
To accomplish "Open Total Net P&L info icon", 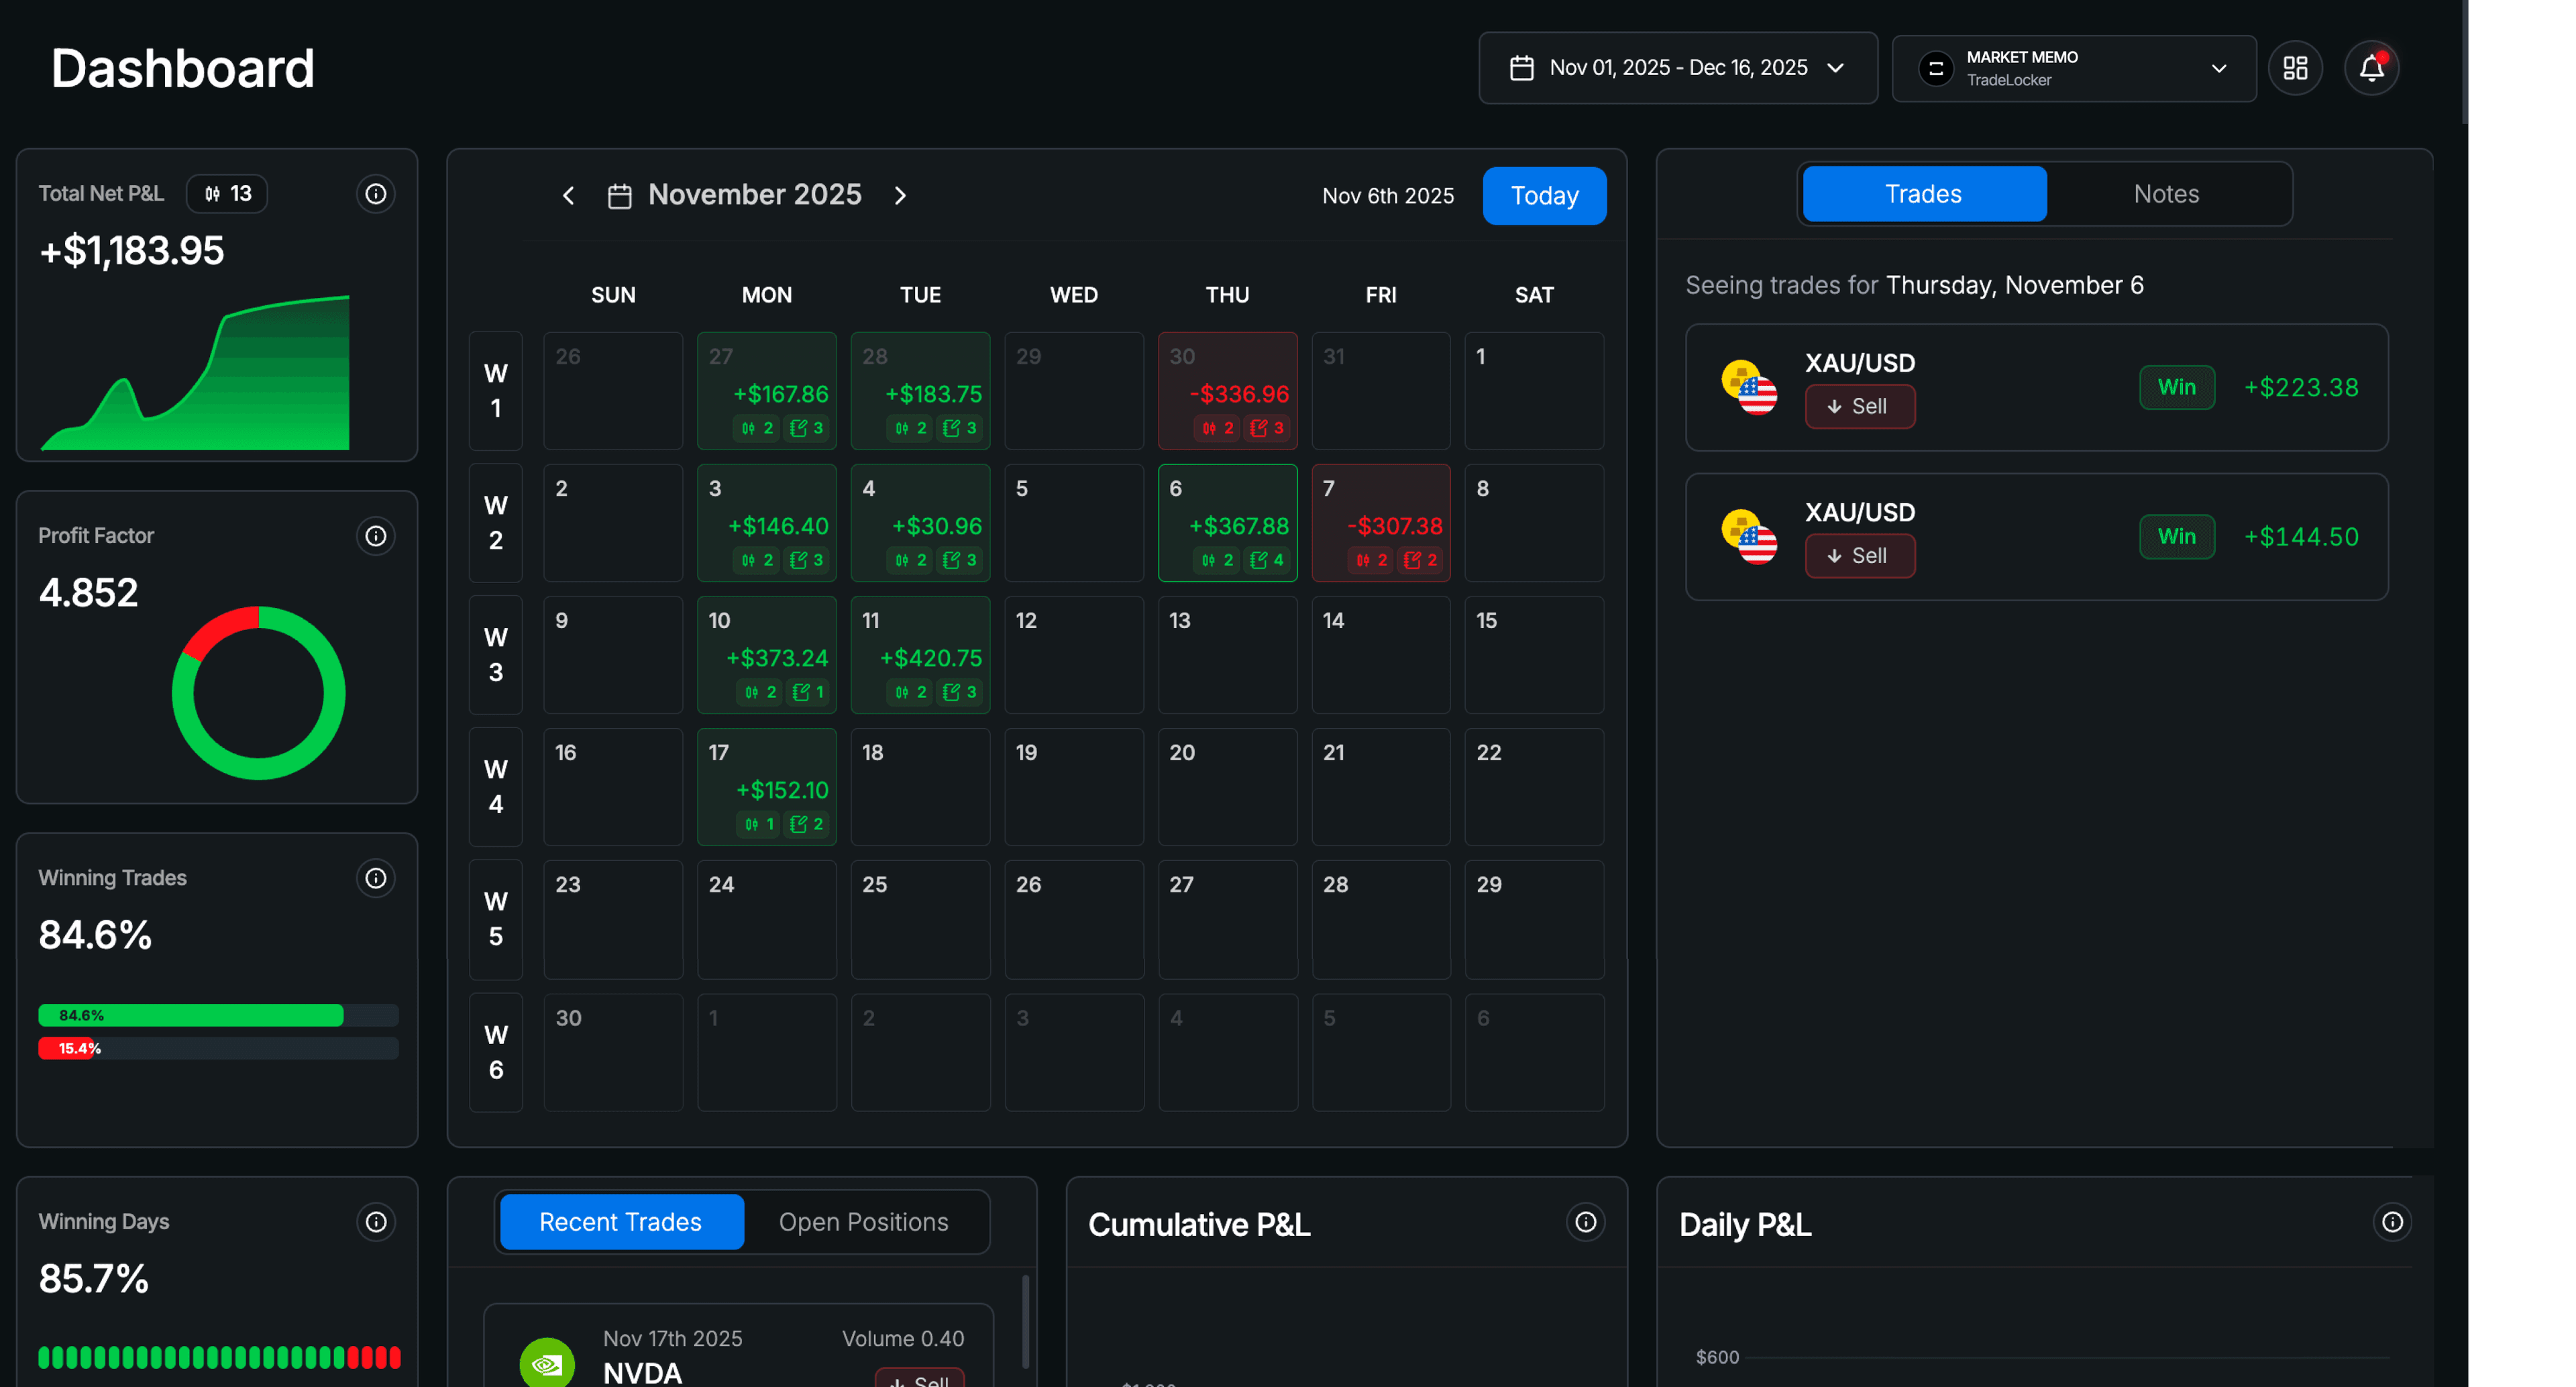I will pos(376,194).
